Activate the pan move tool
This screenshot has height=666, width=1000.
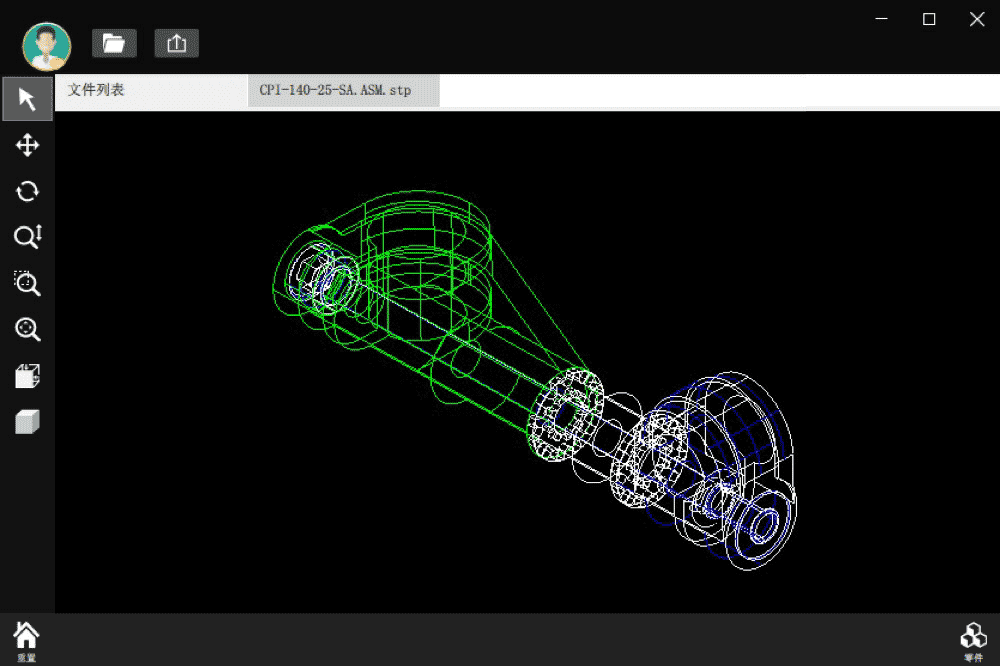27,145
